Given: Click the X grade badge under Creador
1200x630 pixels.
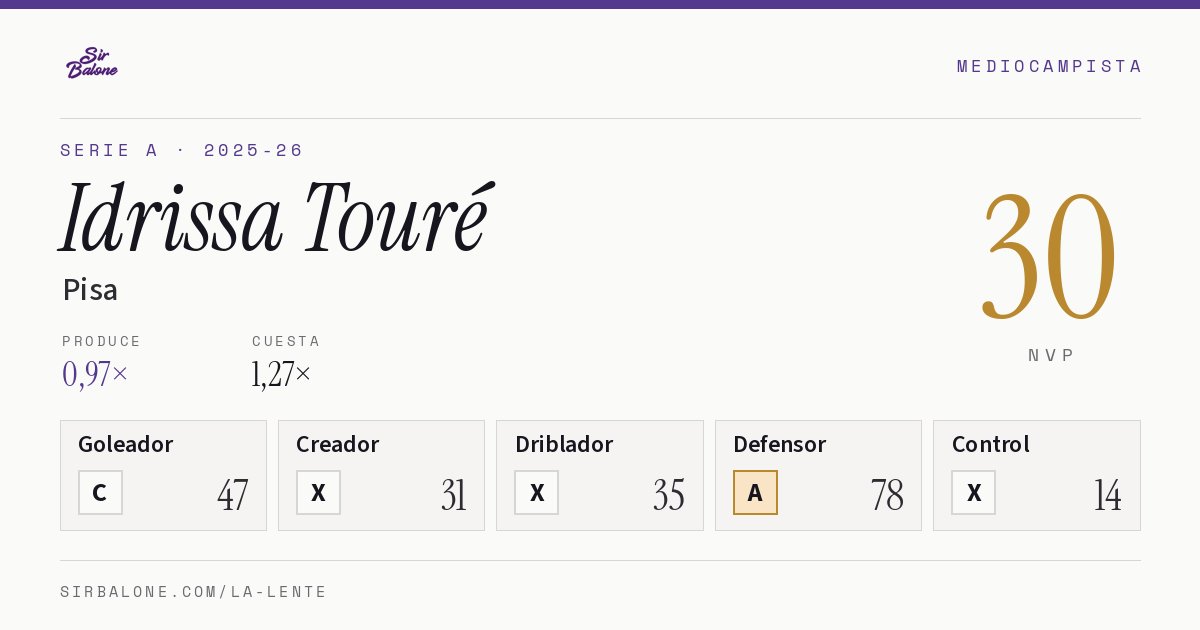Looking at the screenshot, I should pyautogui.click(x=318, y=493).
